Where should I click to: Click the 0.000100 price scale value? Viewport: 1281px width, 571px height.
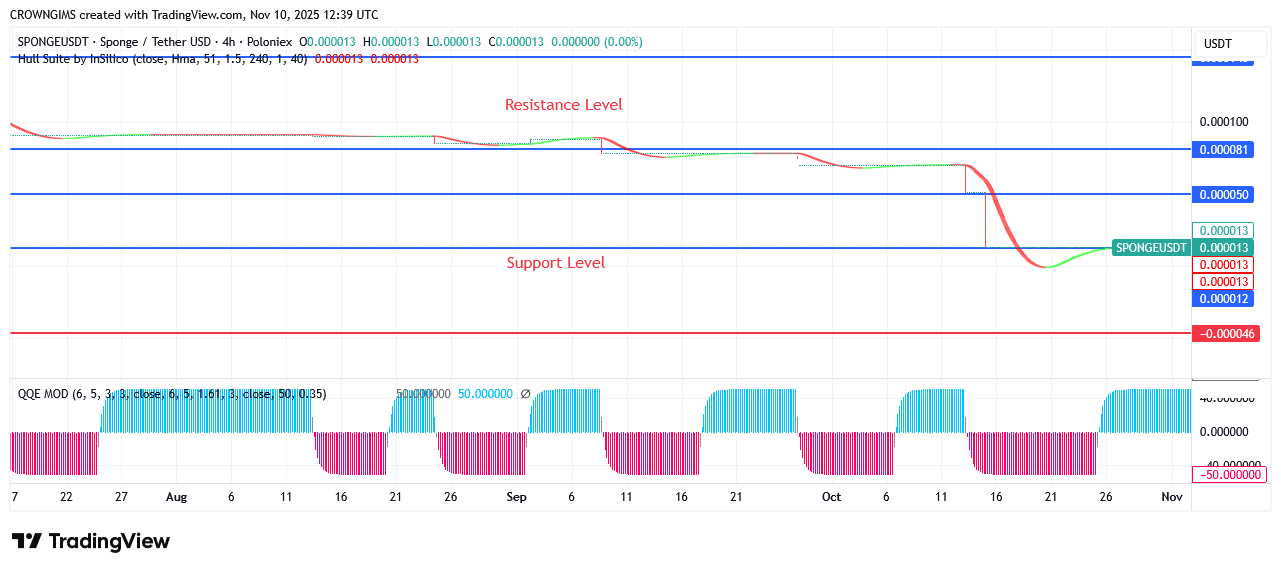point(1224,122)
